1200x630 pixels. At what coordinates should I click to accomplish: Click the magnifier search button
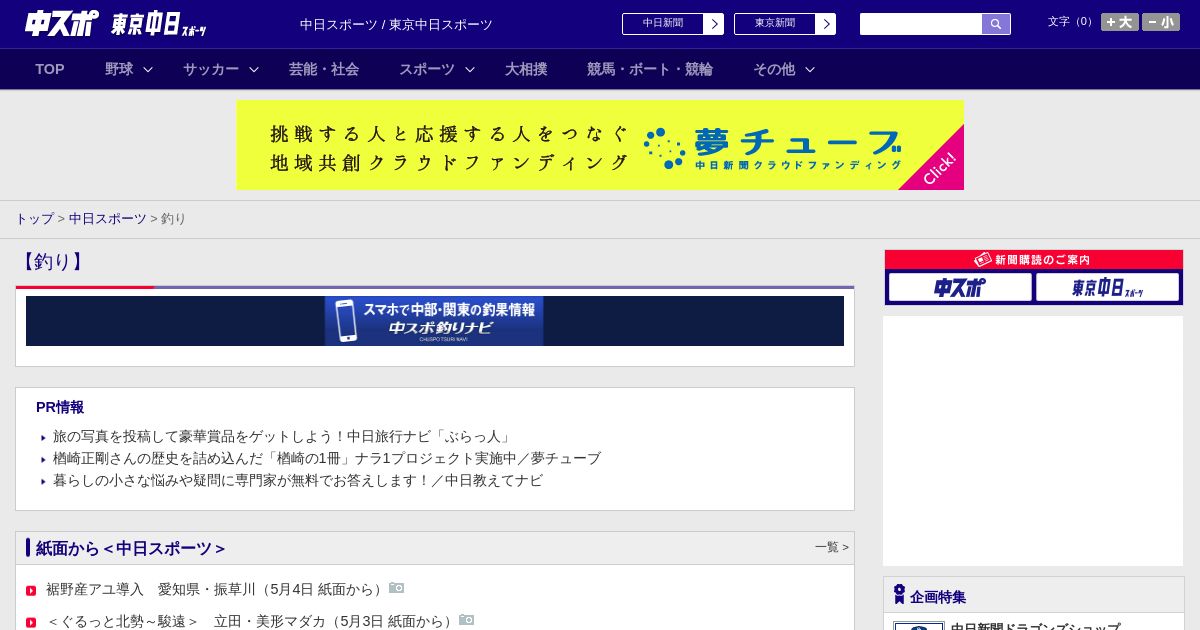(x=996, y=24)
